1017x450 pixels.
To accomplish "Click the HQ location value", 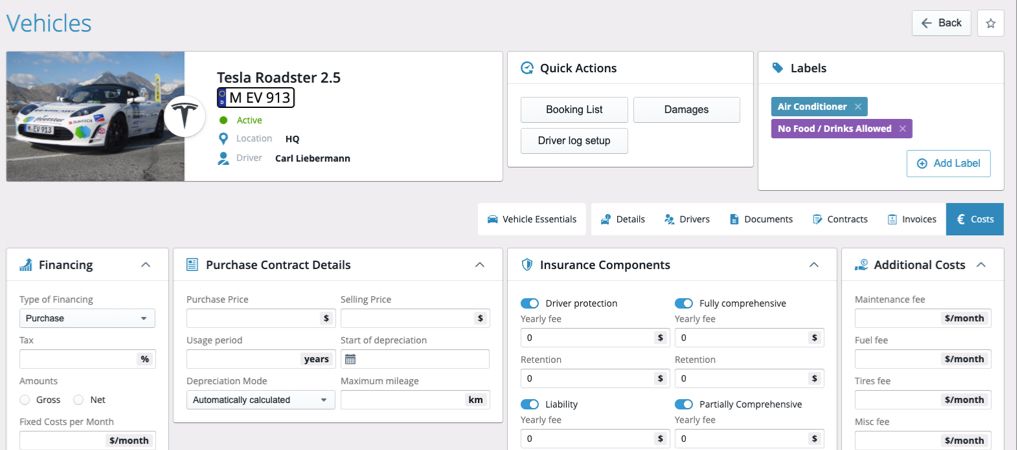I will tap(293, 139).
